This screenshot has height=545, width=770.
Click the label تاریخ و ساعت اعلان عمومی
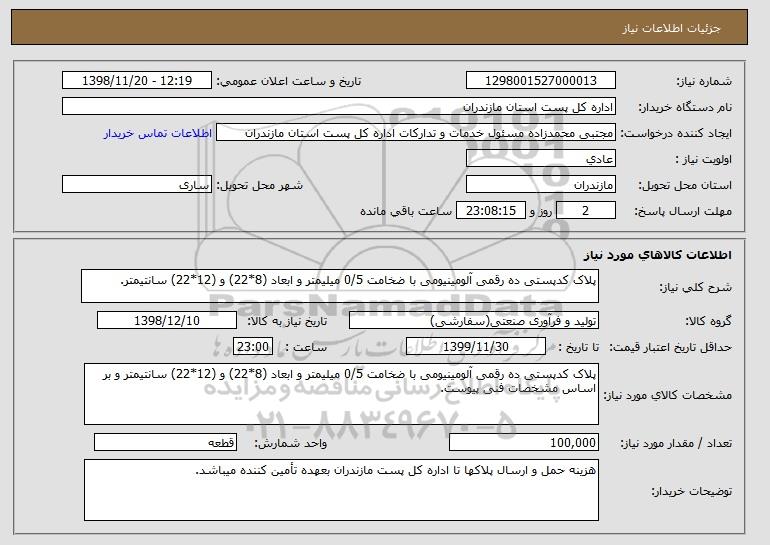pyautogui.click(x=289, y=81)
